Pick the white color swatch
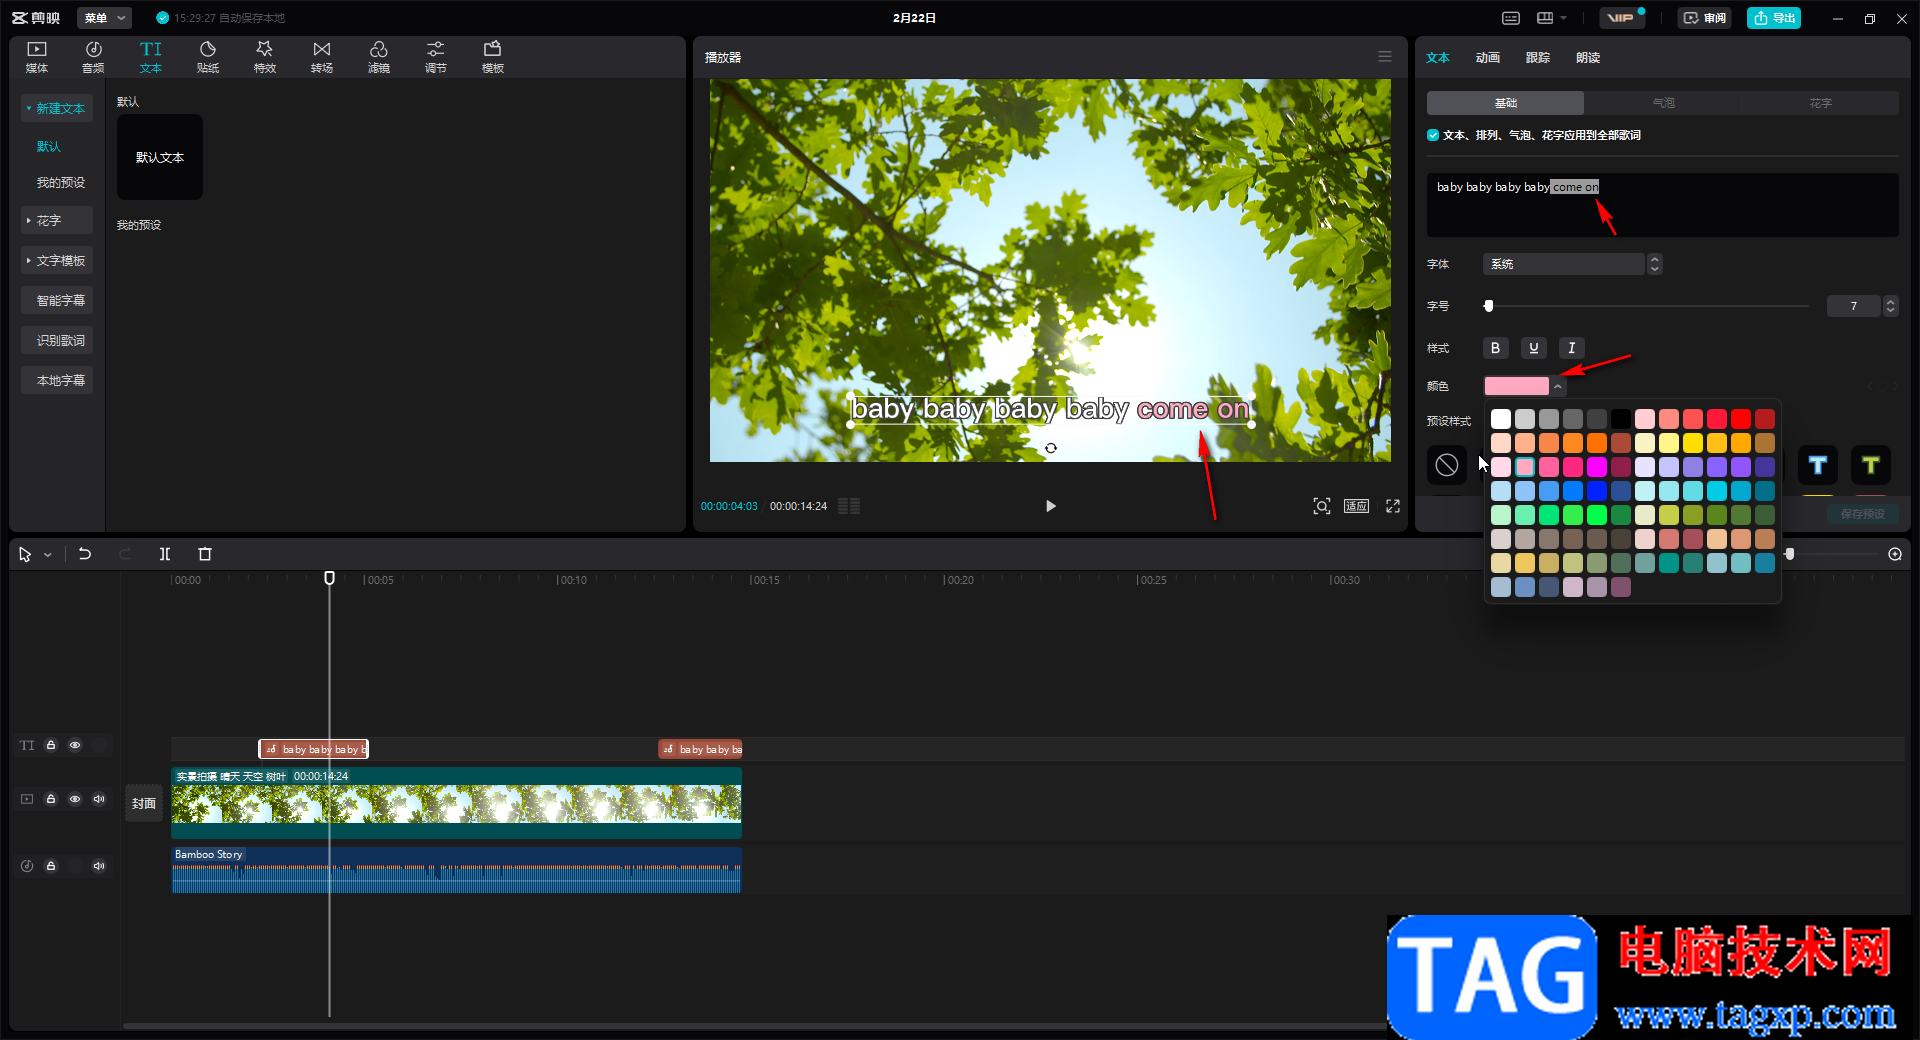 (x=1501, y=419)
